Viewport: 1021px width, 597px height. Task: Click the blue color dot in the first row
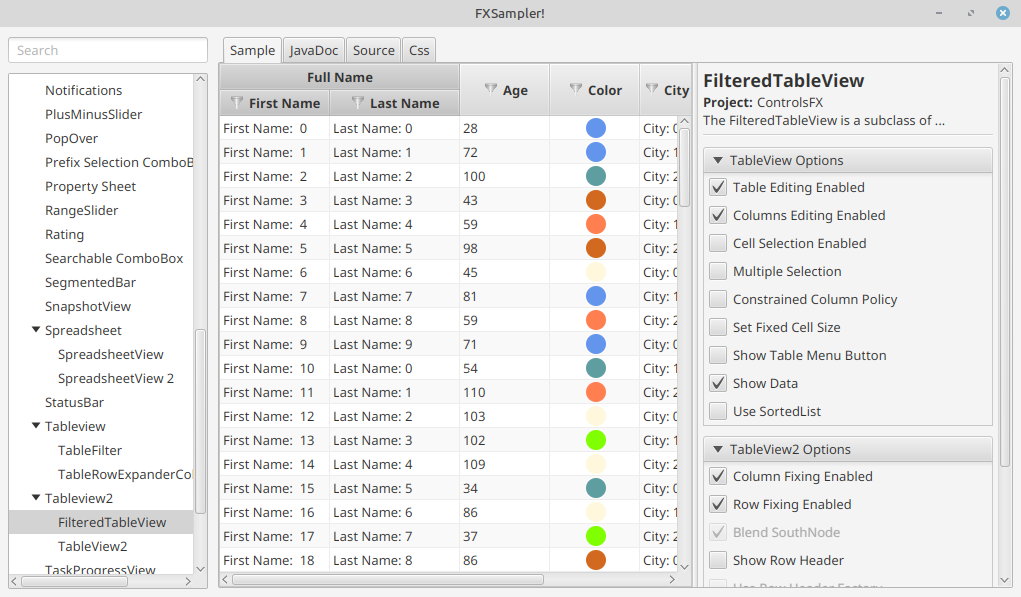click(x=596, y=128)
